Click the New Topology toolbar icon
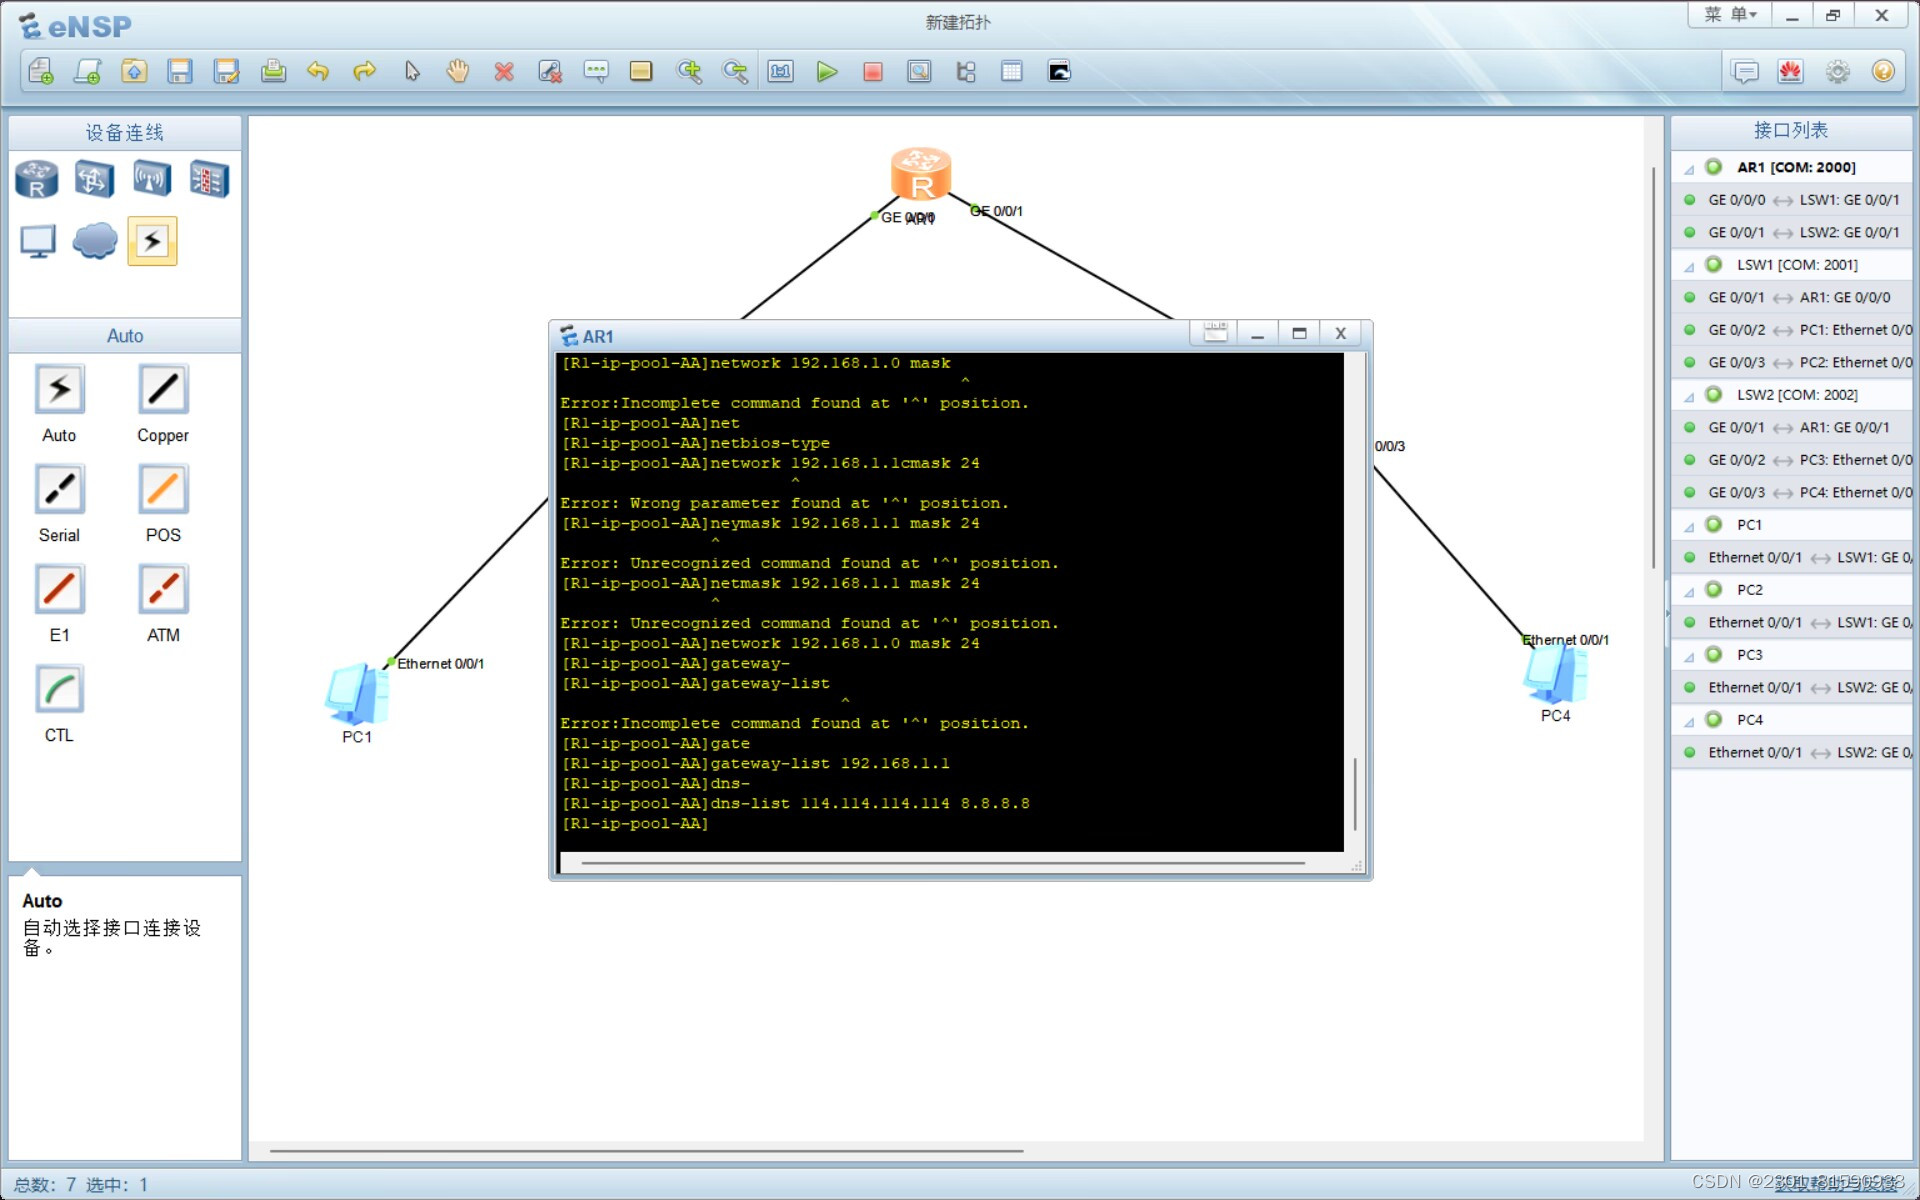The height and width of the screenshot is (1200, 1920). click(x=41, y=71)
